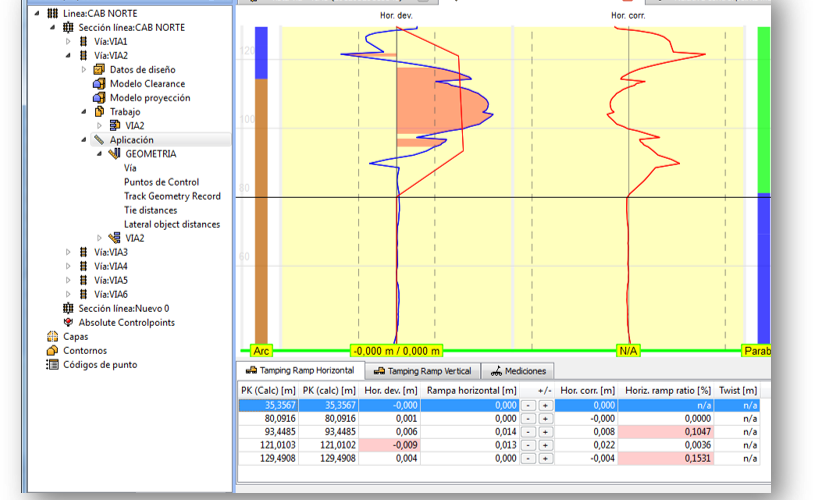Click the Códigos de punto list icon
This screenshot has height=500, width=813.
coord(53,365)
